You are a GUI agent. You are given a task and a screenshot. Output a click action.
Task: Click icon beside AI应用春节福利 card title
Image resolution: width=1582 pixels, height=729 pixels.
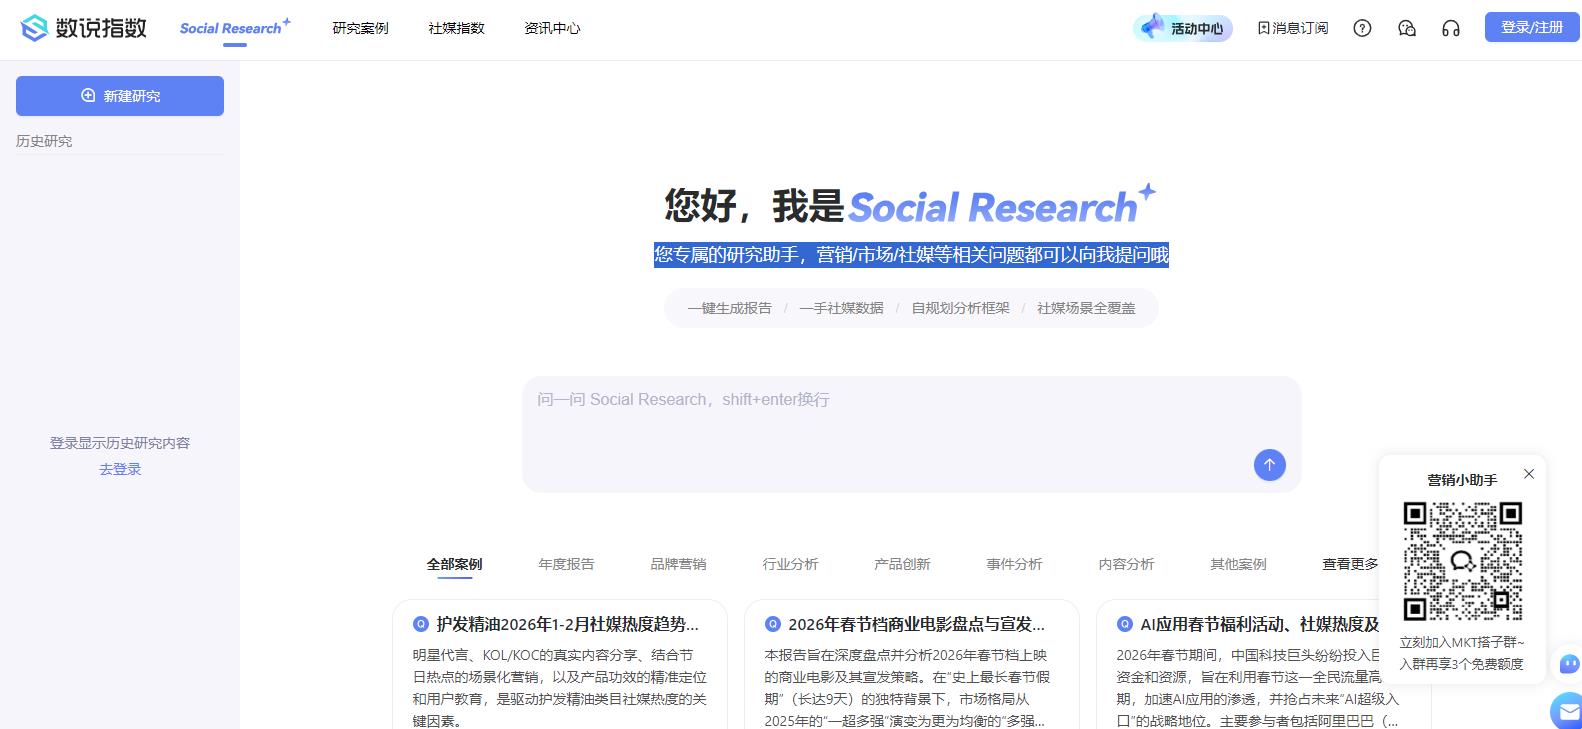(1125, 624)
